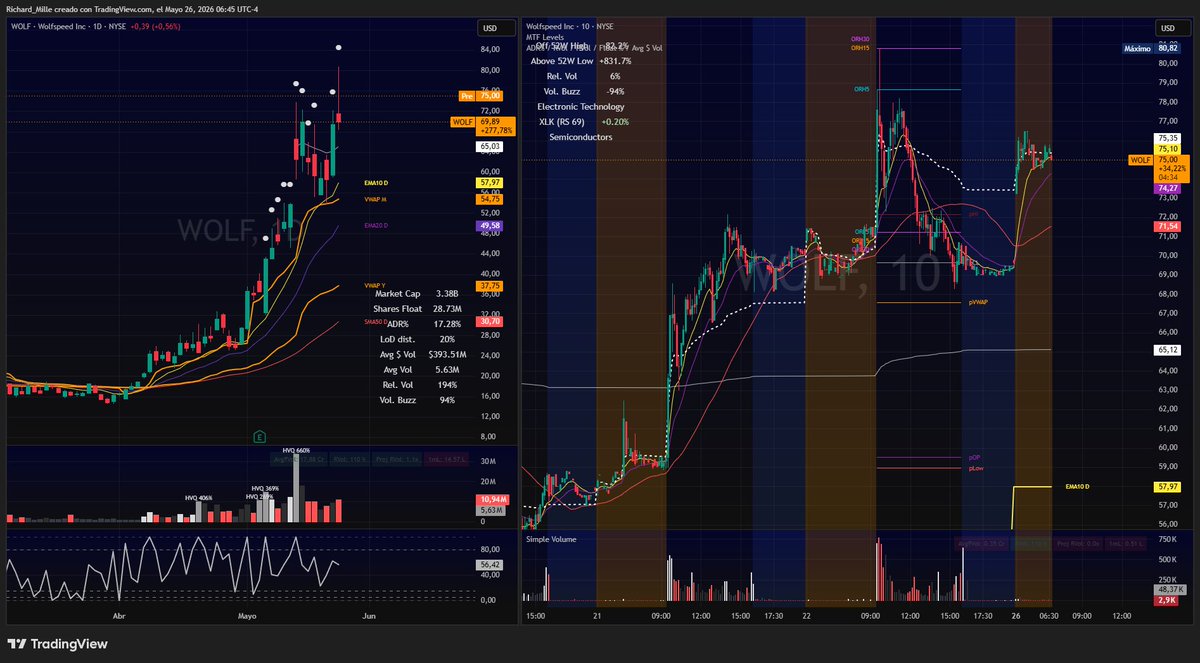Image resolution: width=1200 pixels, height=663 pixels.
Task: Select the 'Simple Volume' indicator legend
Action: pos(551,538)
